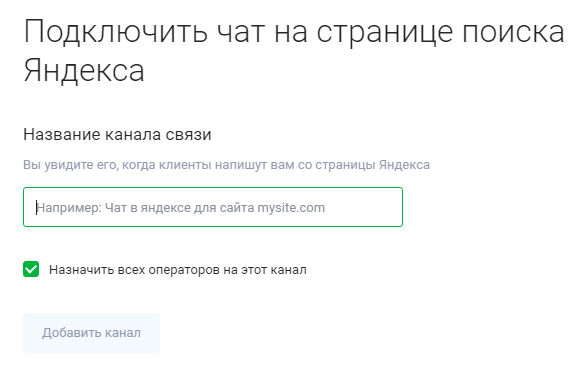Click the 'Название канала связи' label

117,135
